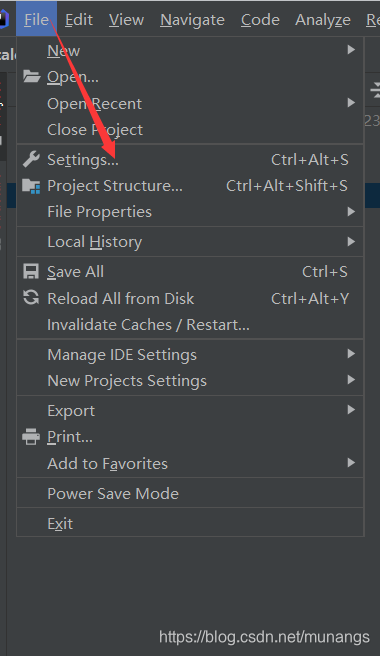
Task: Click the IntelliJ app logo icon
Action: (4, 20)
